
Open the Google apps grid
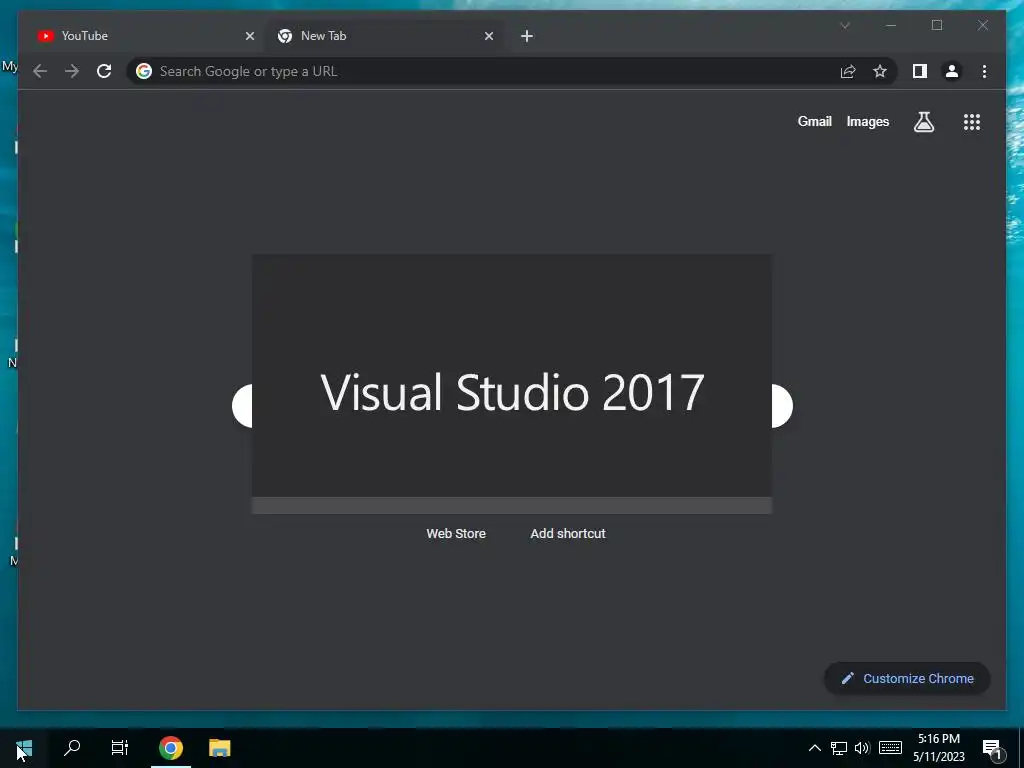[972, 122]
